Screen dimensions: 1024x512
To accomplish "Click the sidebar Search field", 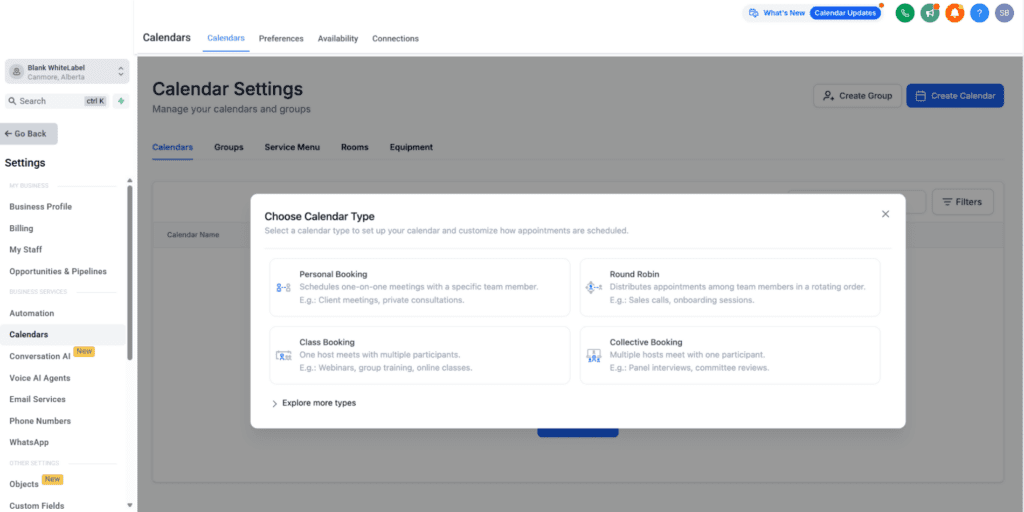I will click(57, 101).
